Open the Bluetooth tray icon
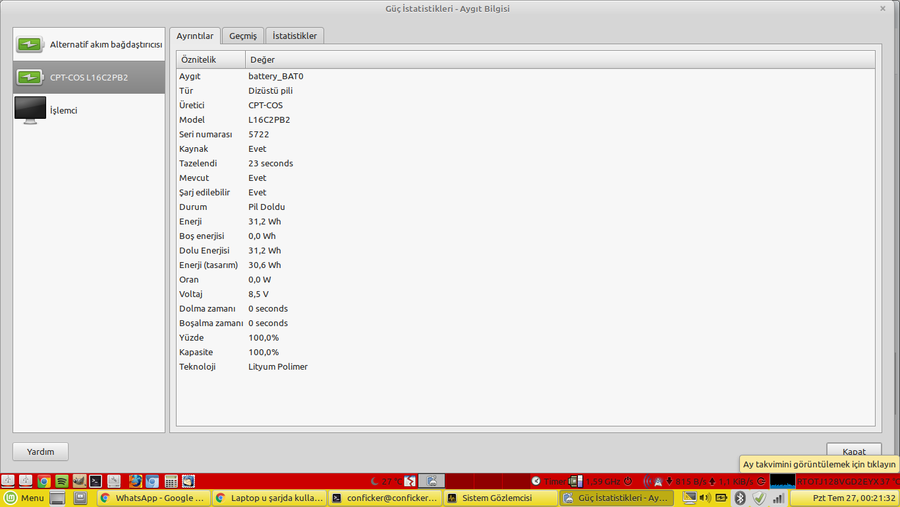900x507 pixels. click(740, 498)
